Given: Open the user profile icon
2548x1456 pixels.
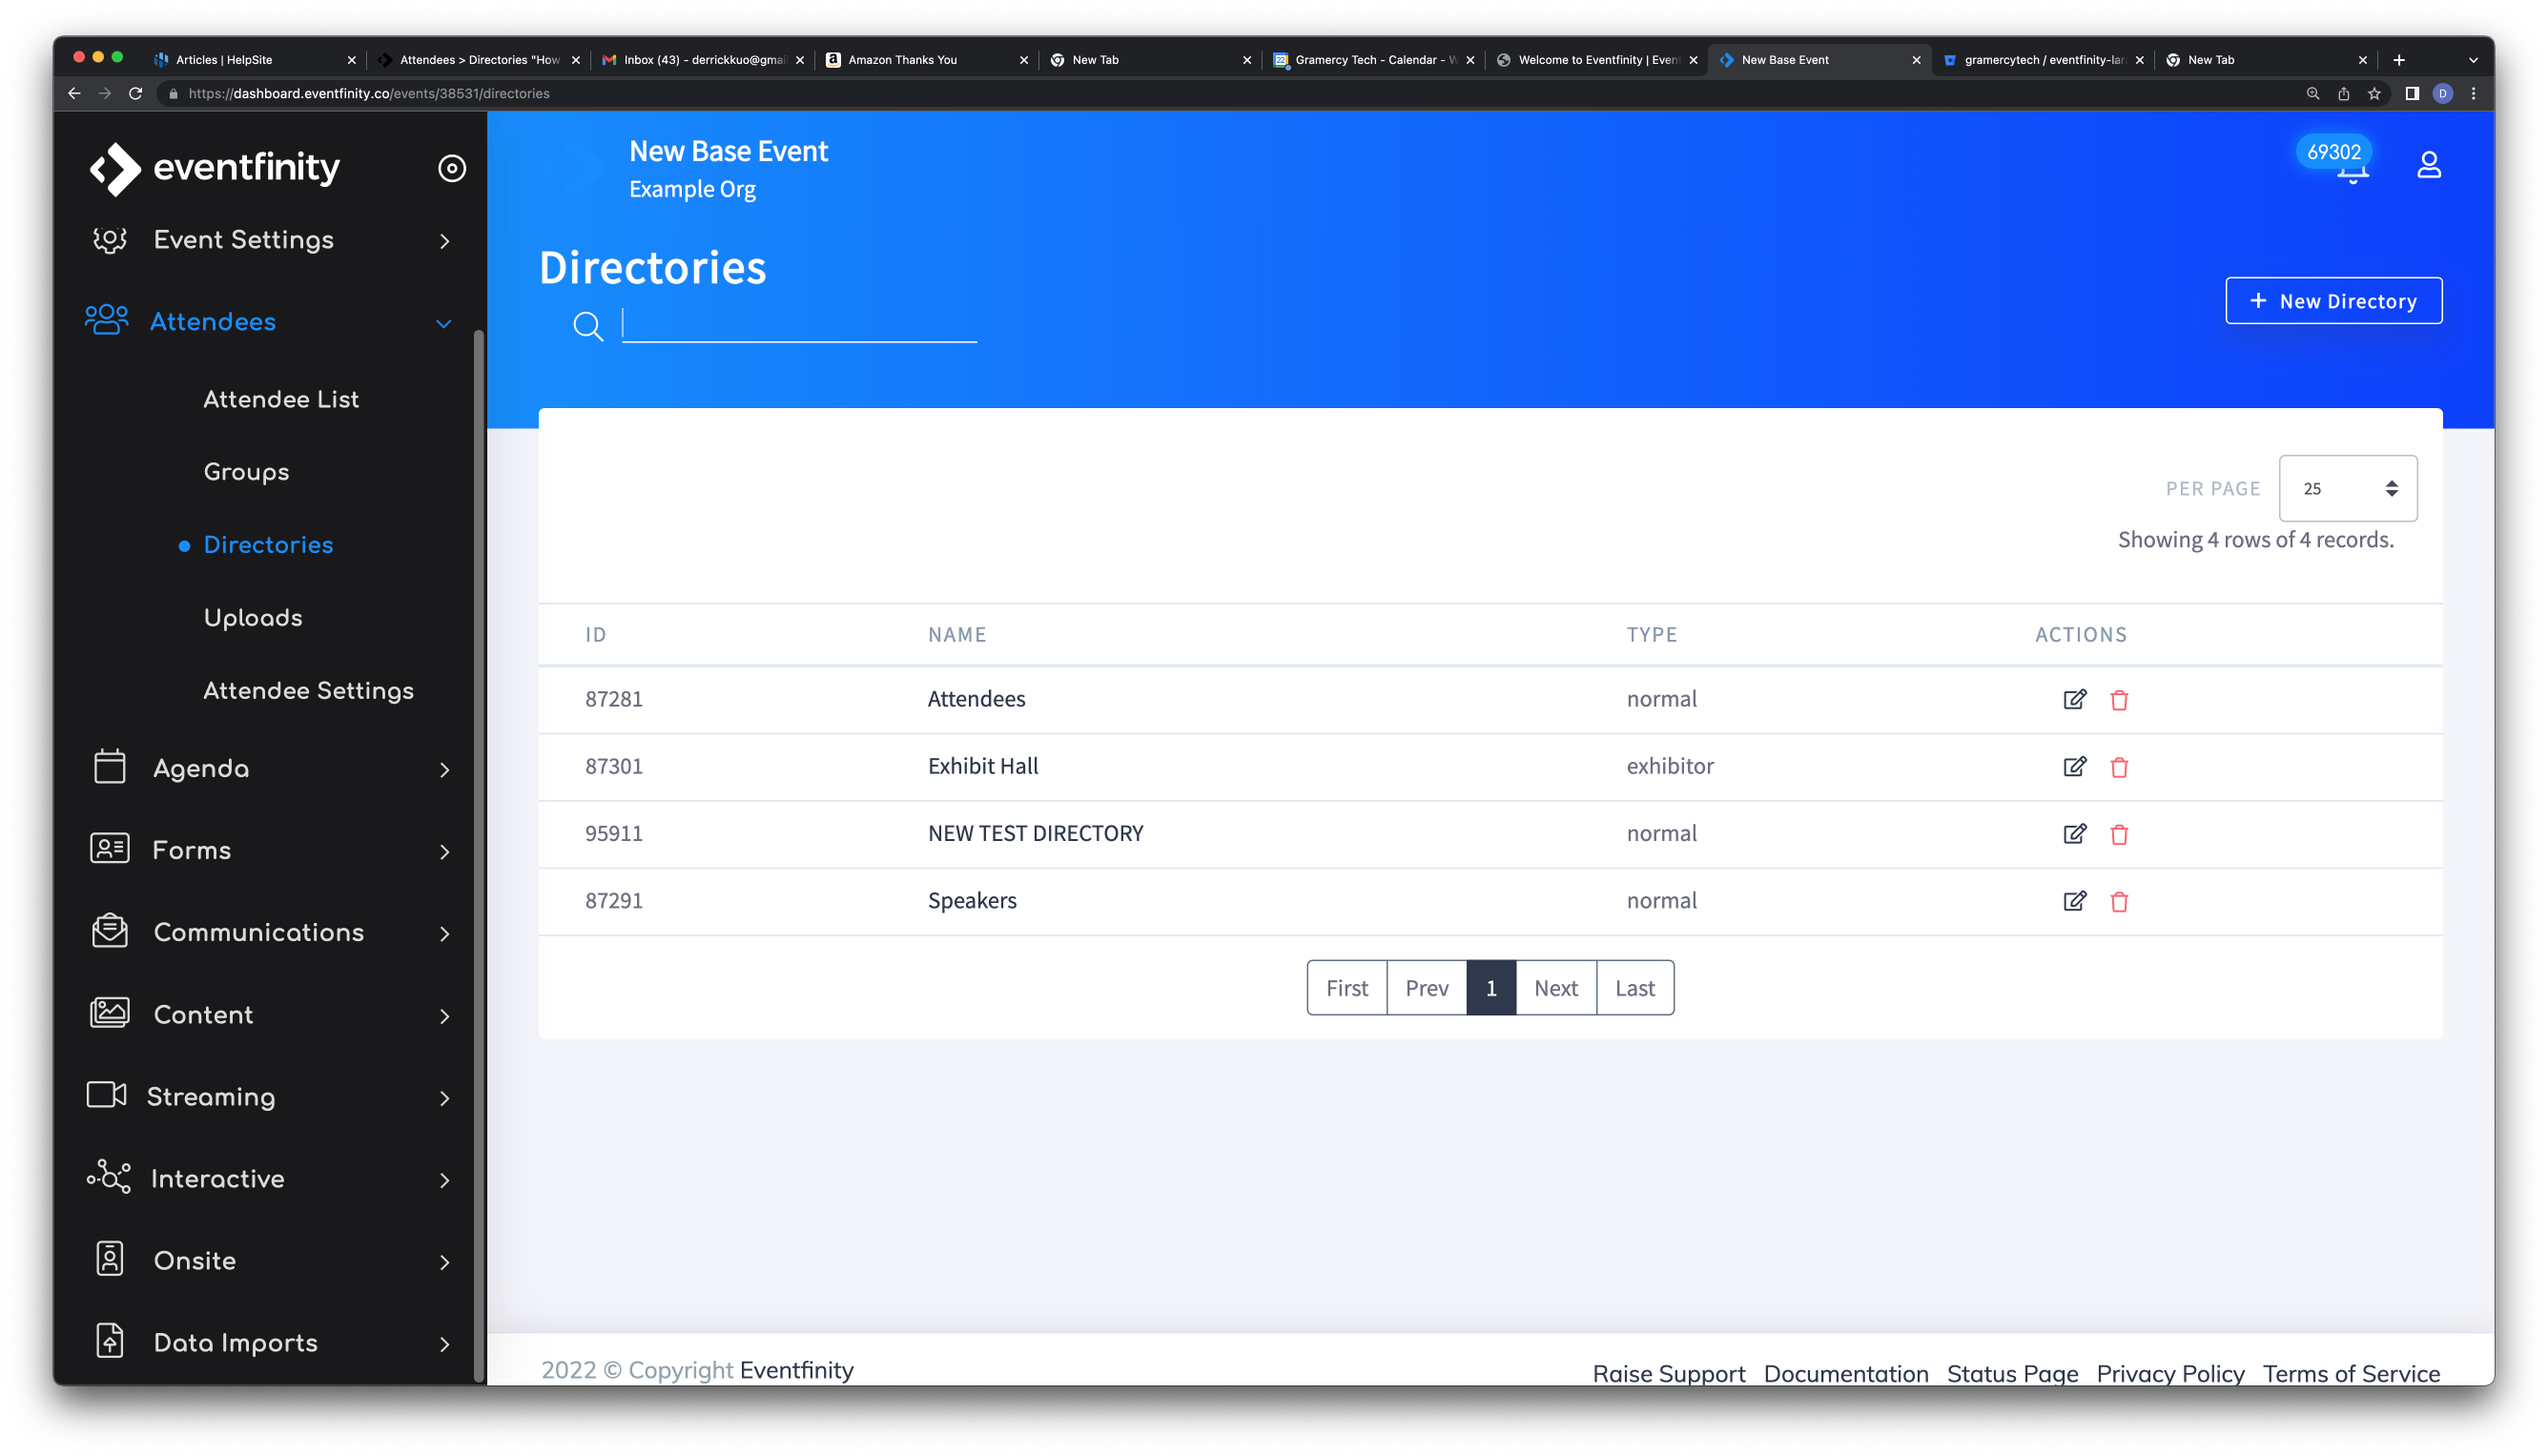Looking at the screenshot, I should coord(2428,165).
